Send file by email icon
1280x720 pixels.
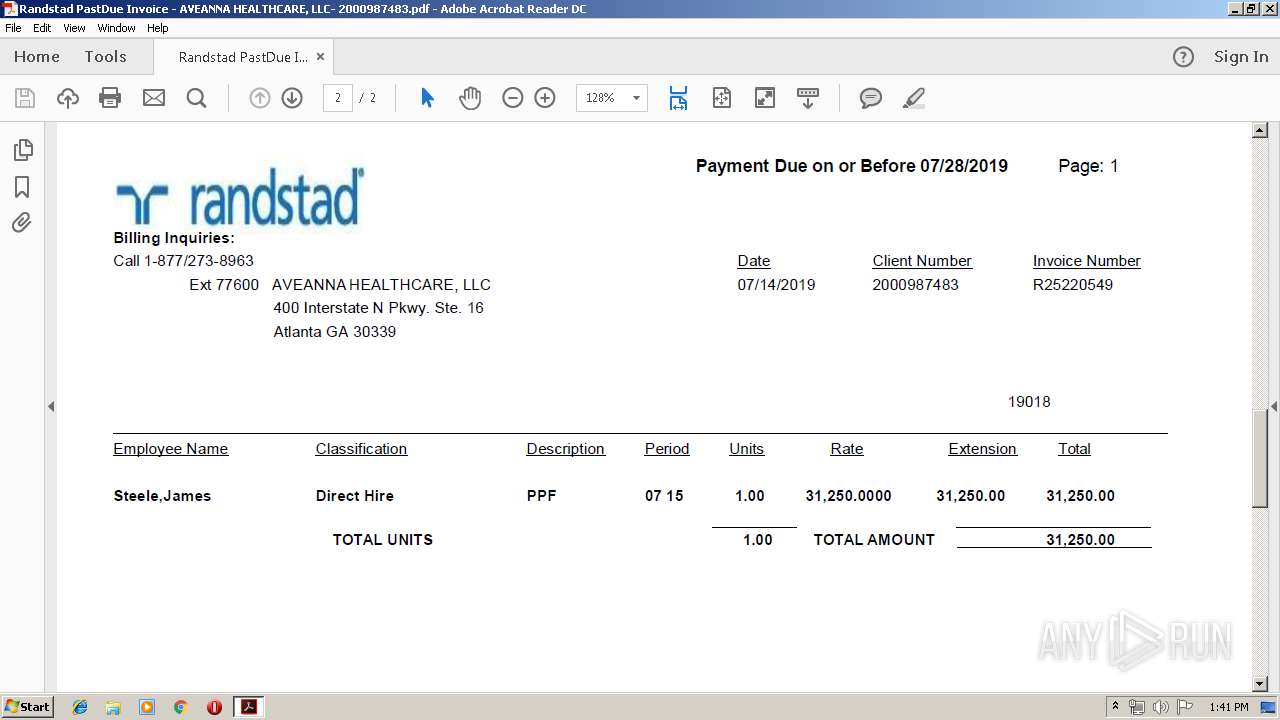pyautogui.click(x=153, y=98)
